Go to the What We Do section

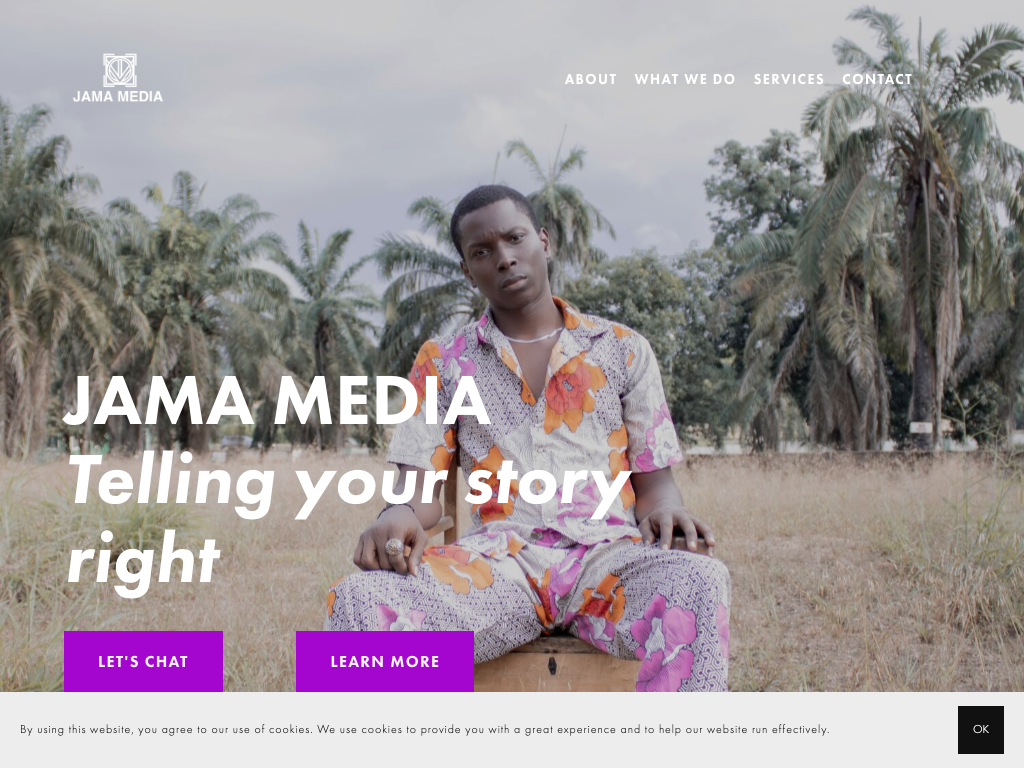click(685, 79)
